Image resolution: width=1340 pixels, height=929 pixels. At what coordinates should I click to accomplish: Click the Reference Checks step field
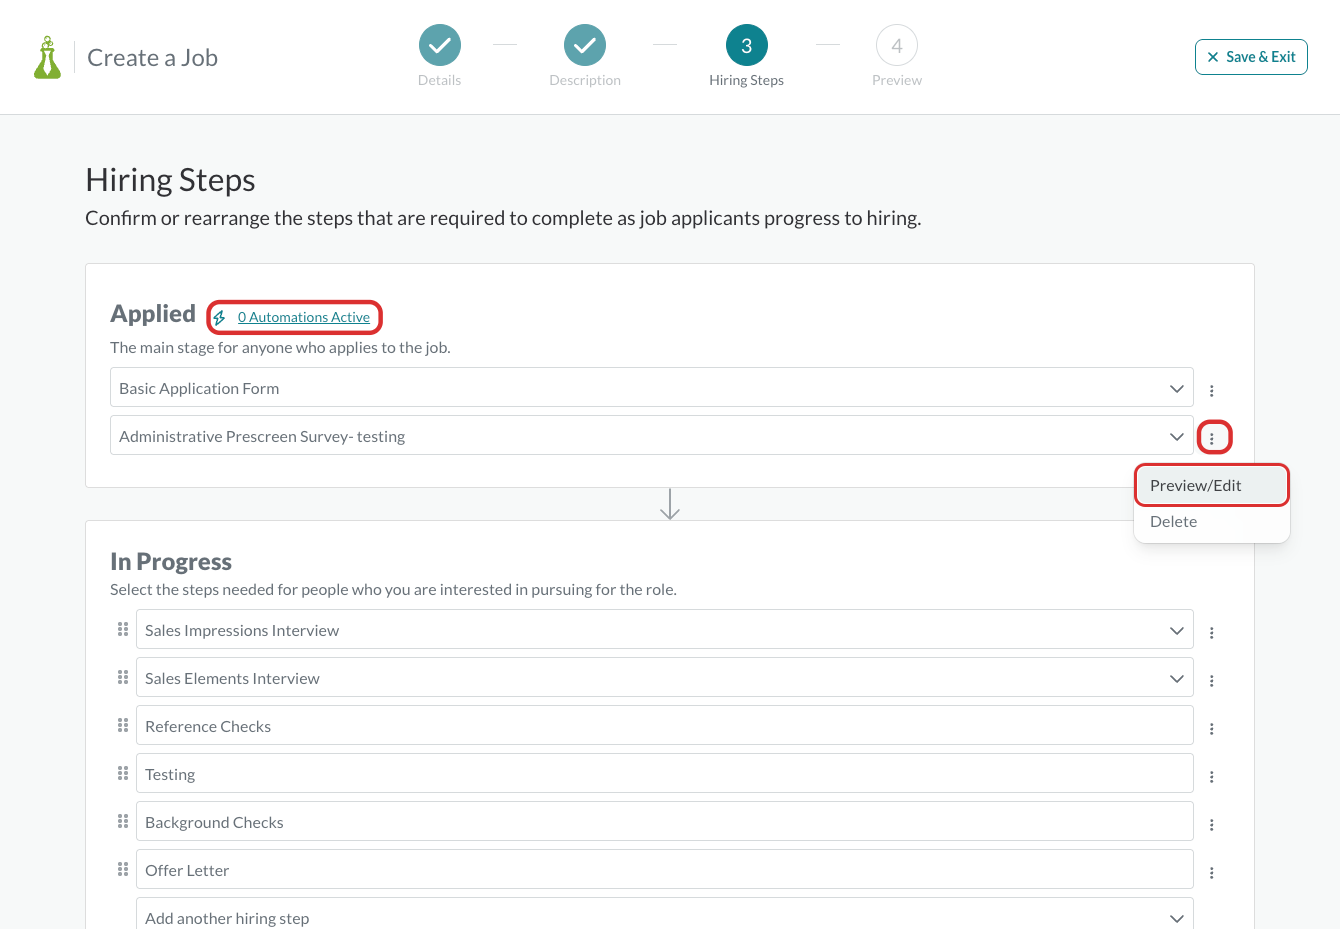[x=665, y=725]
